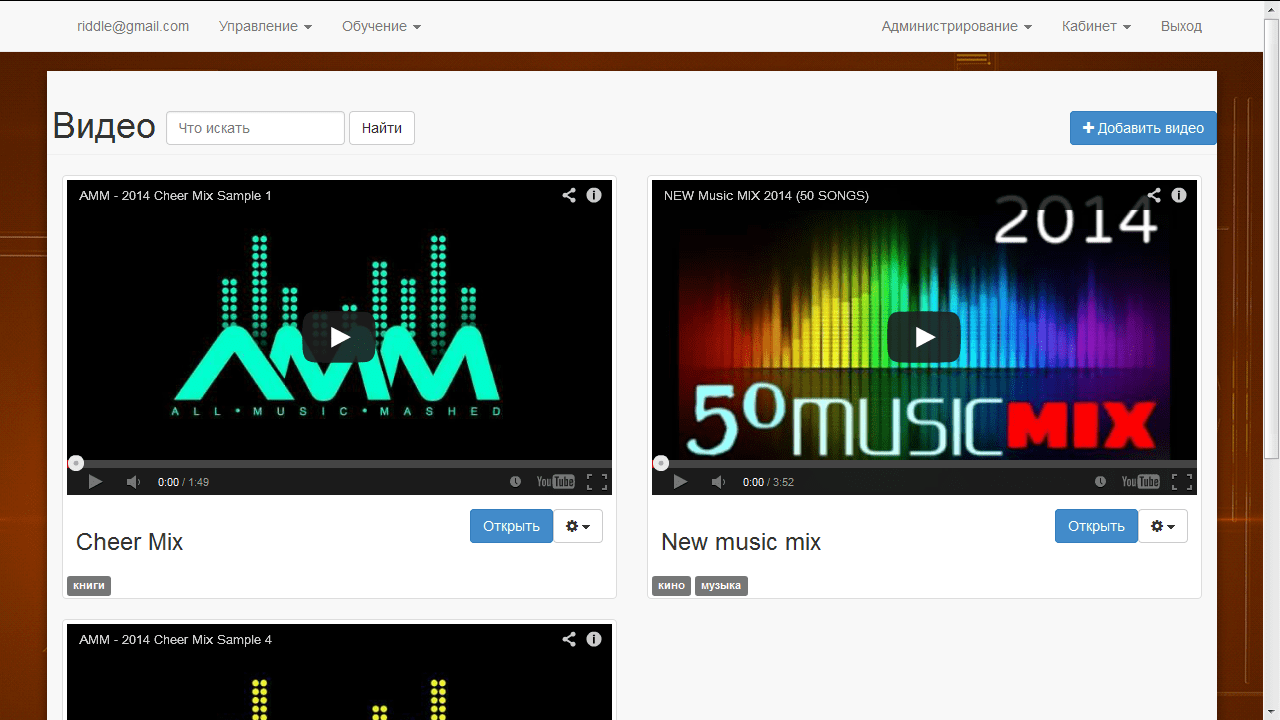
Task: Click Добавить видео button
Action: 1143,128
